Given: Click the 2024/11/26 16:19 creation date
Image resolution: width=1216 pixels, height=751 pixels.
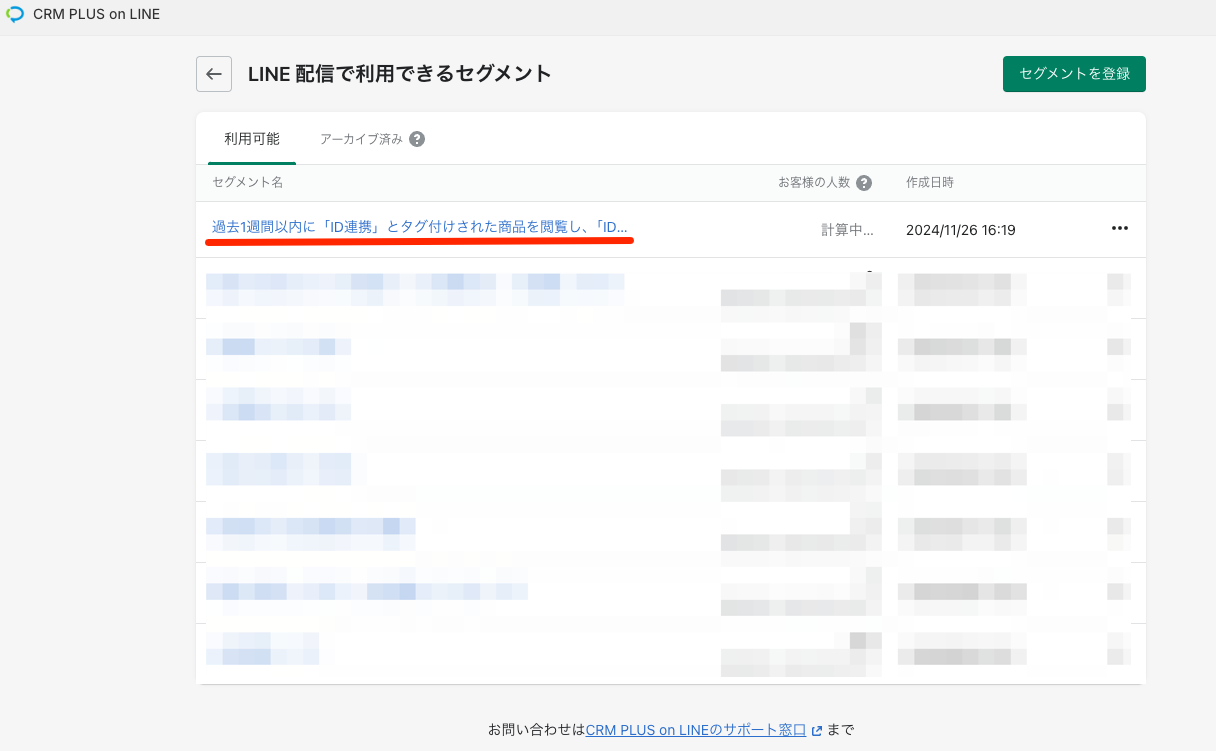Looking at the screenshot, I should click(x=961, y=230).
